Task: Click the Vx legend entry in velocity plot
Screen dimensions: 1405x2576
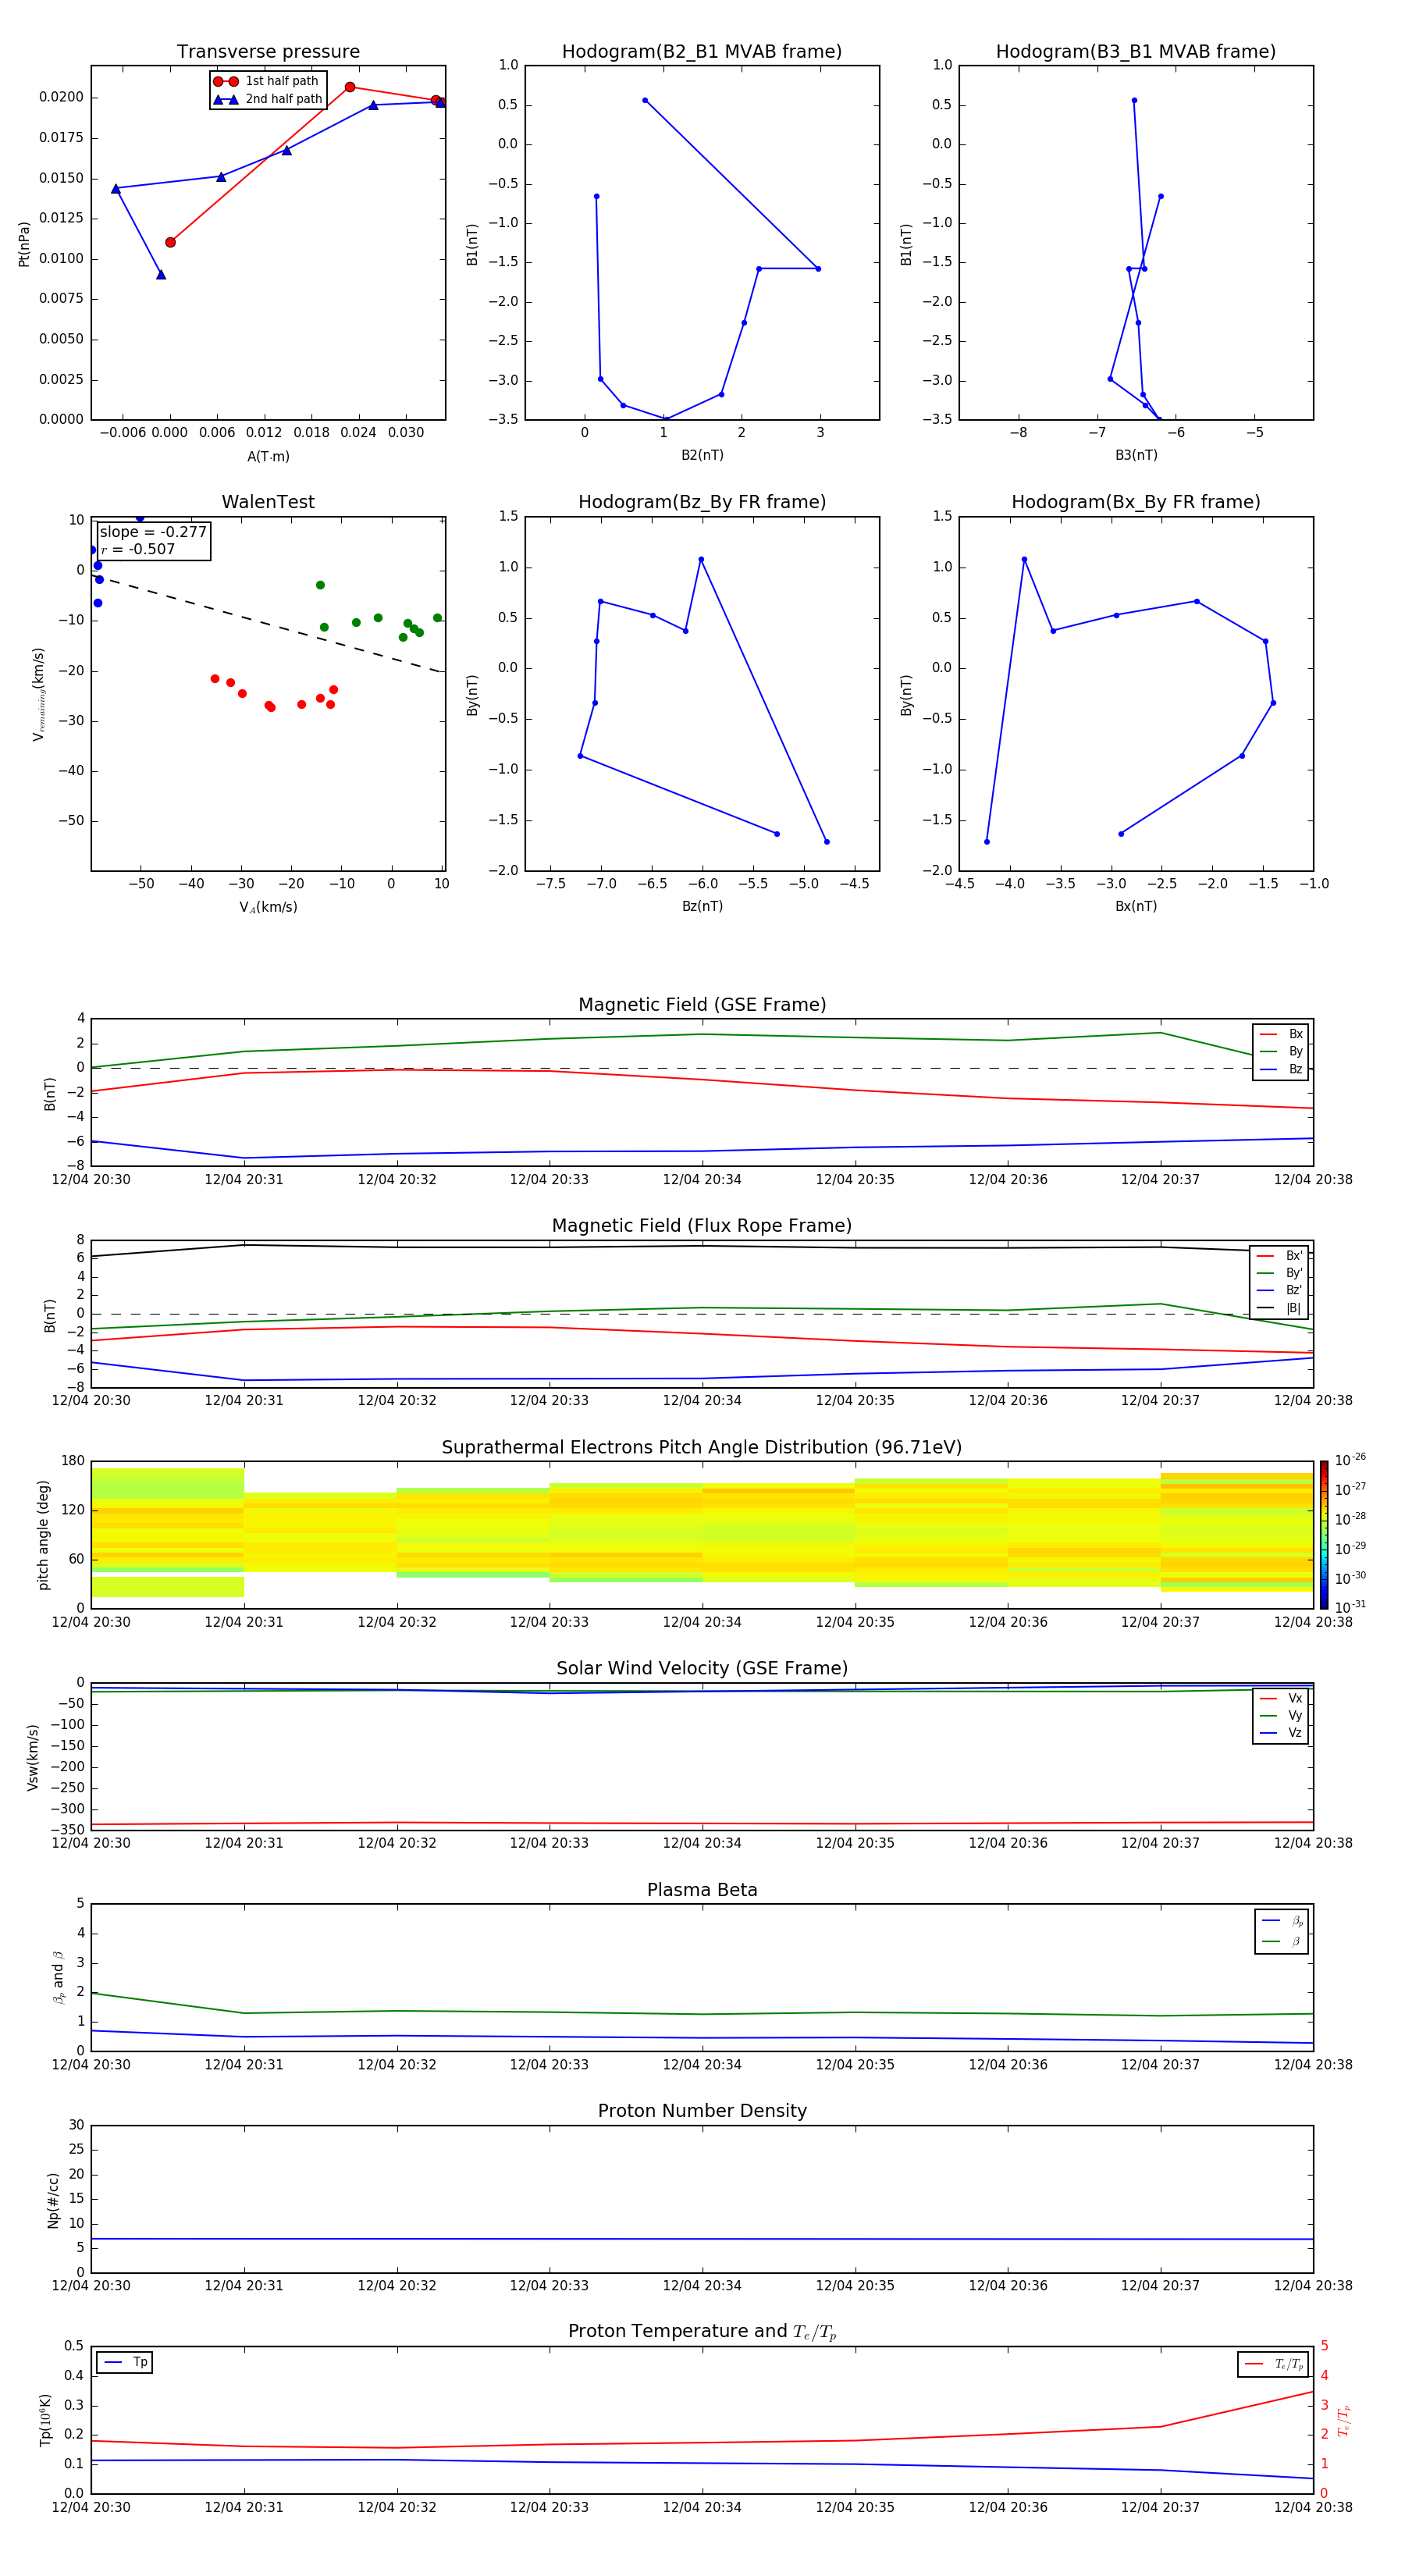Action: [x=1281, y=1698]
